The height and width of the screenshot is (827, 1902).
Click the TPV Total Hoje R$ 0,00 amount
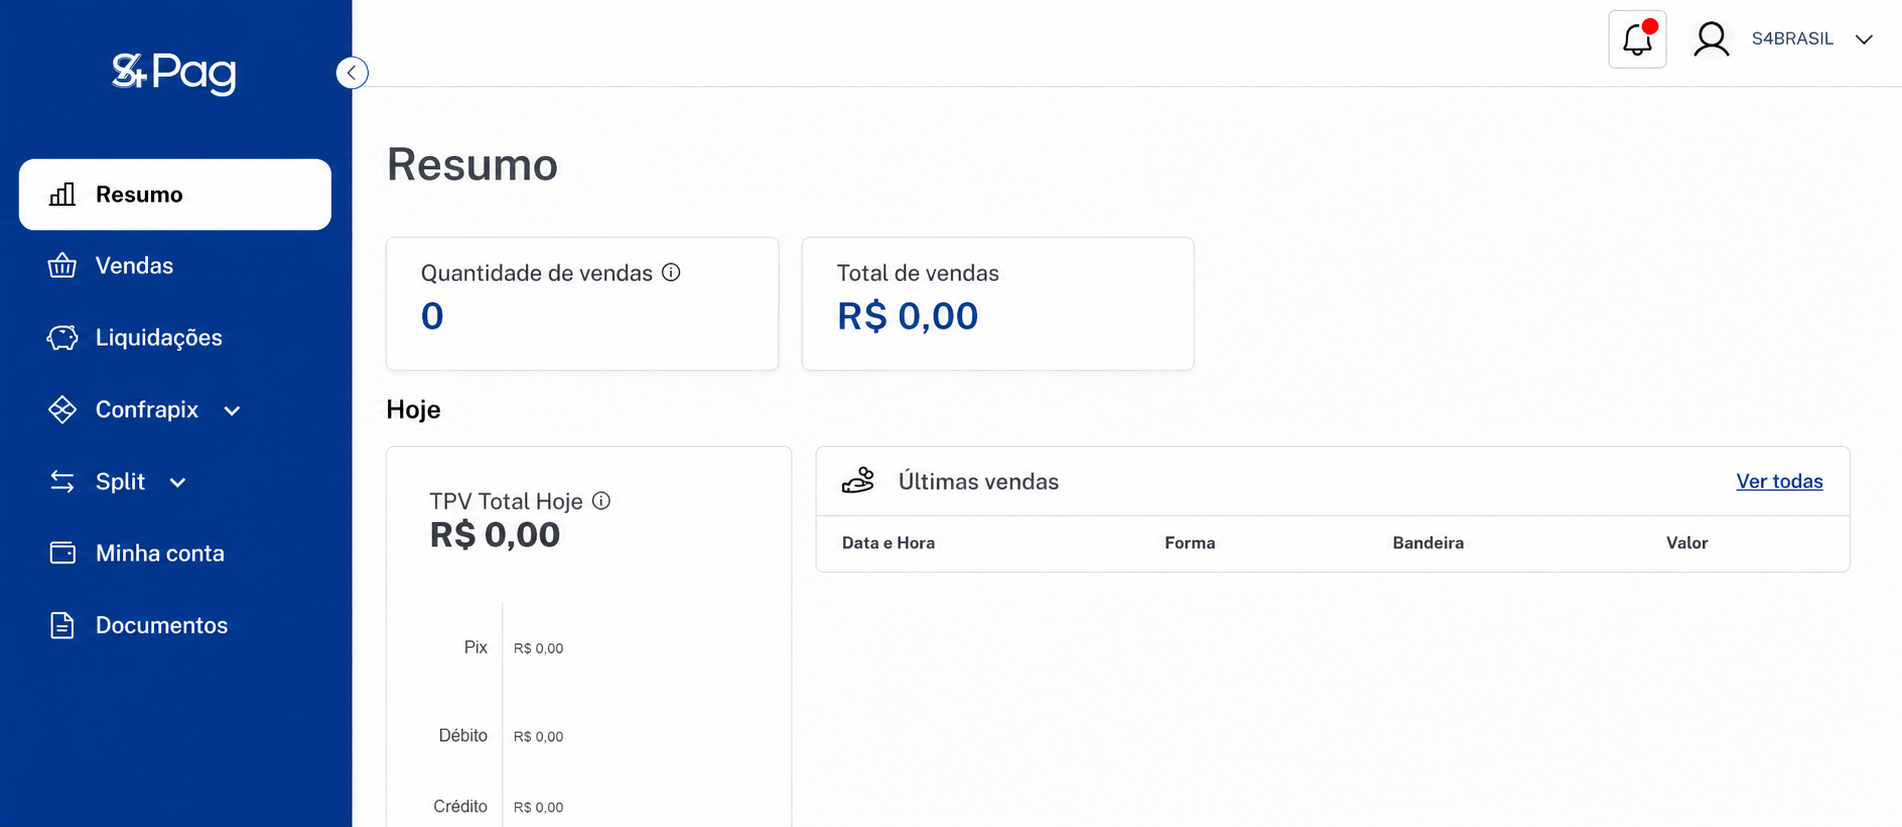pyautogui.click(x=495, y=535)
